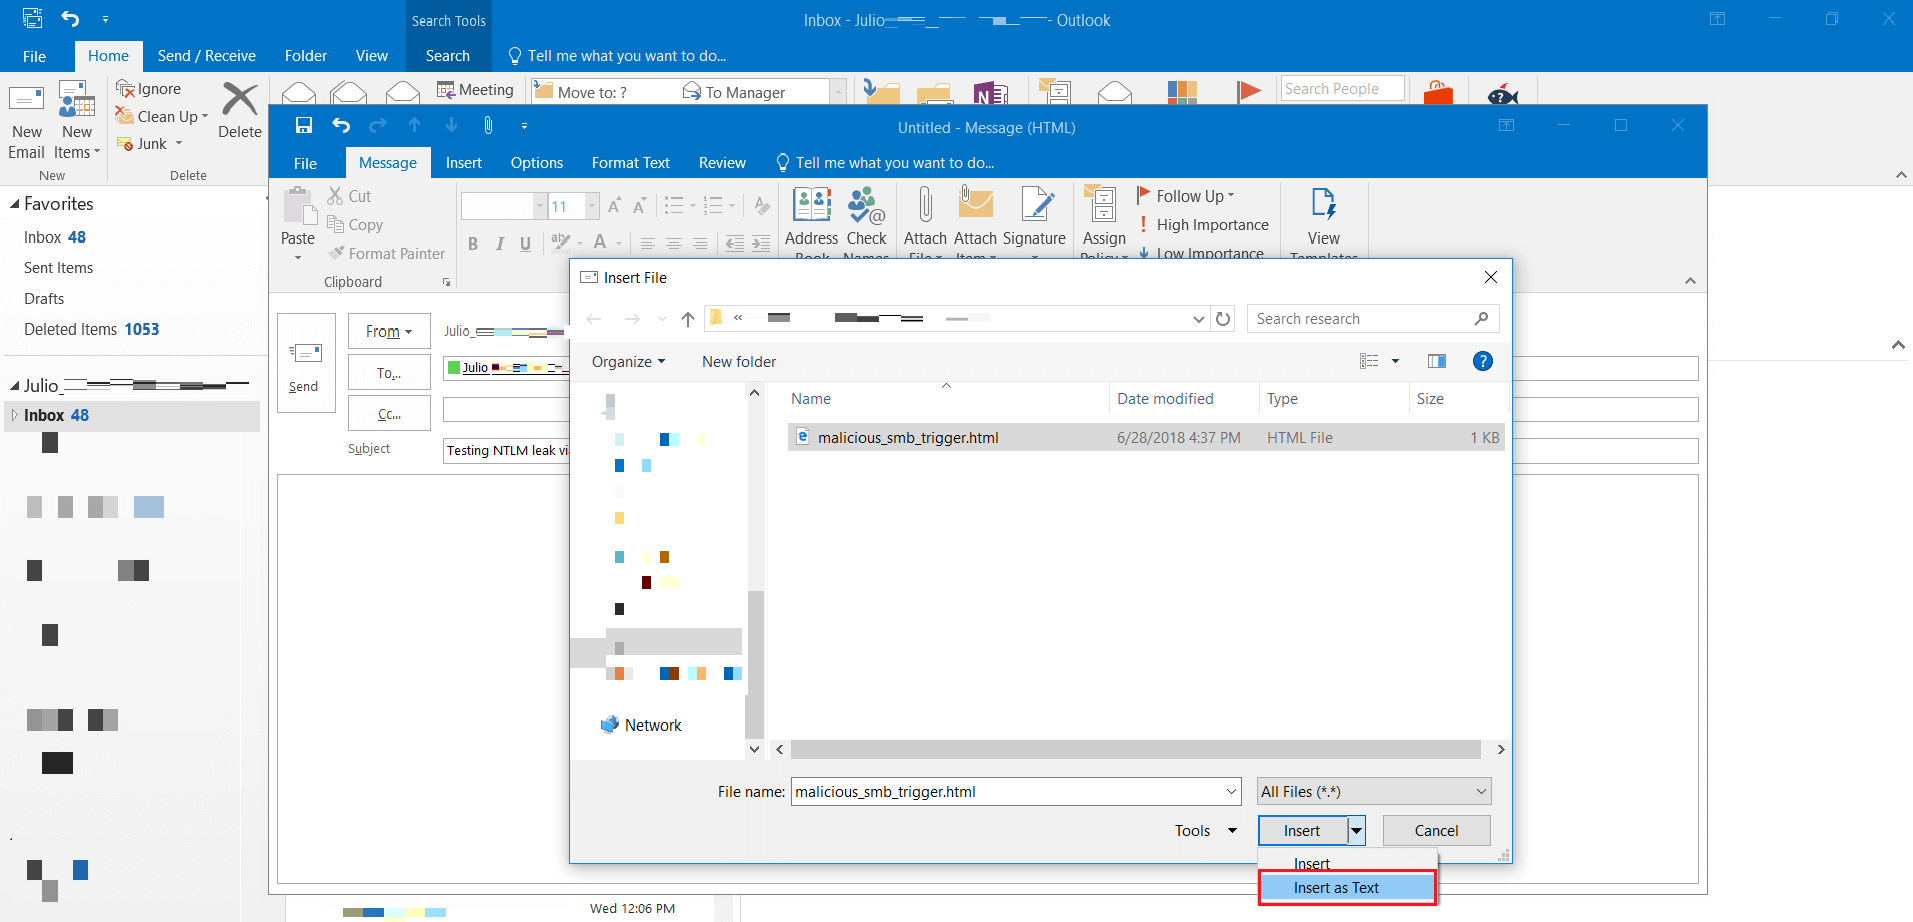This screenshot has height=922, width=1913.
Task: Click New folder in Insert File dialog
Action: [x=739, y=362]
